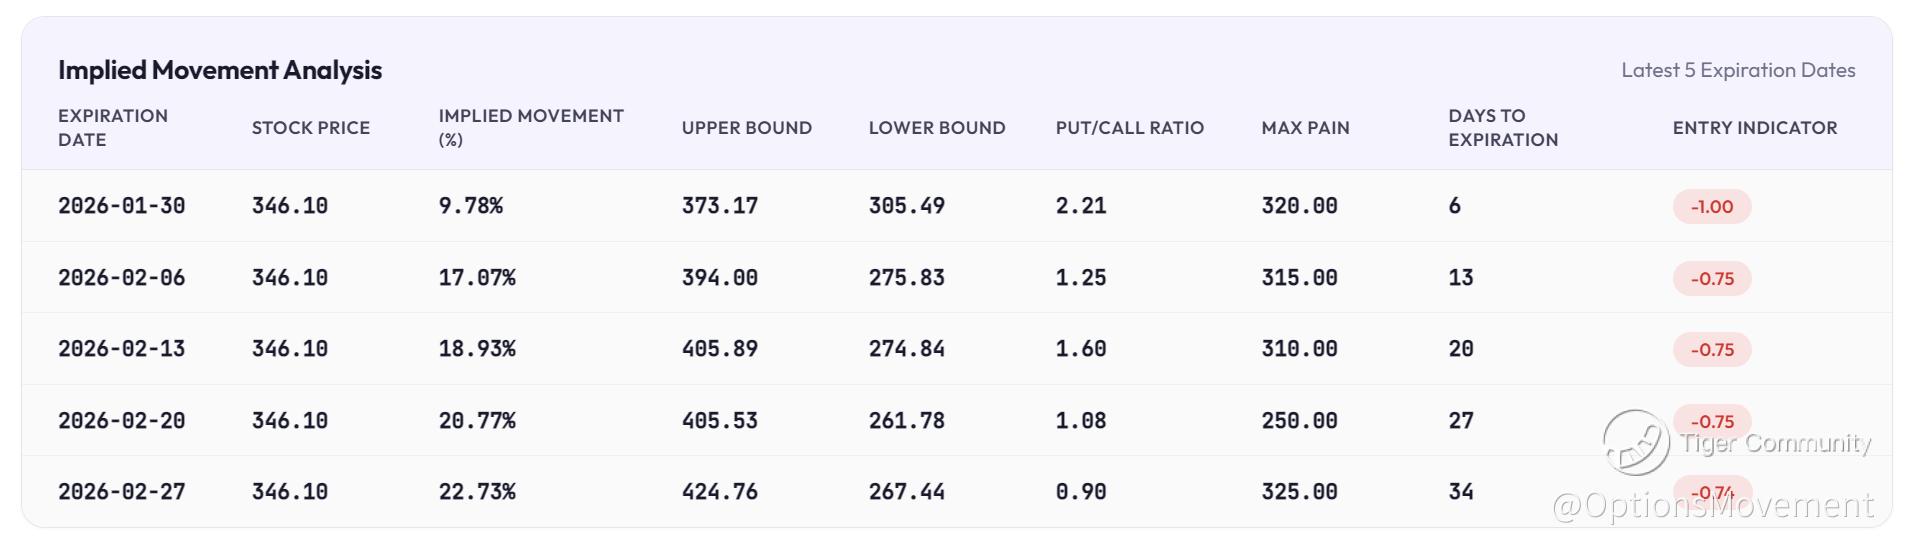Click the @OptionsMovement watermark handle
The width and height of the screenshot is (1912, 549).
[x=1713, y=506]
